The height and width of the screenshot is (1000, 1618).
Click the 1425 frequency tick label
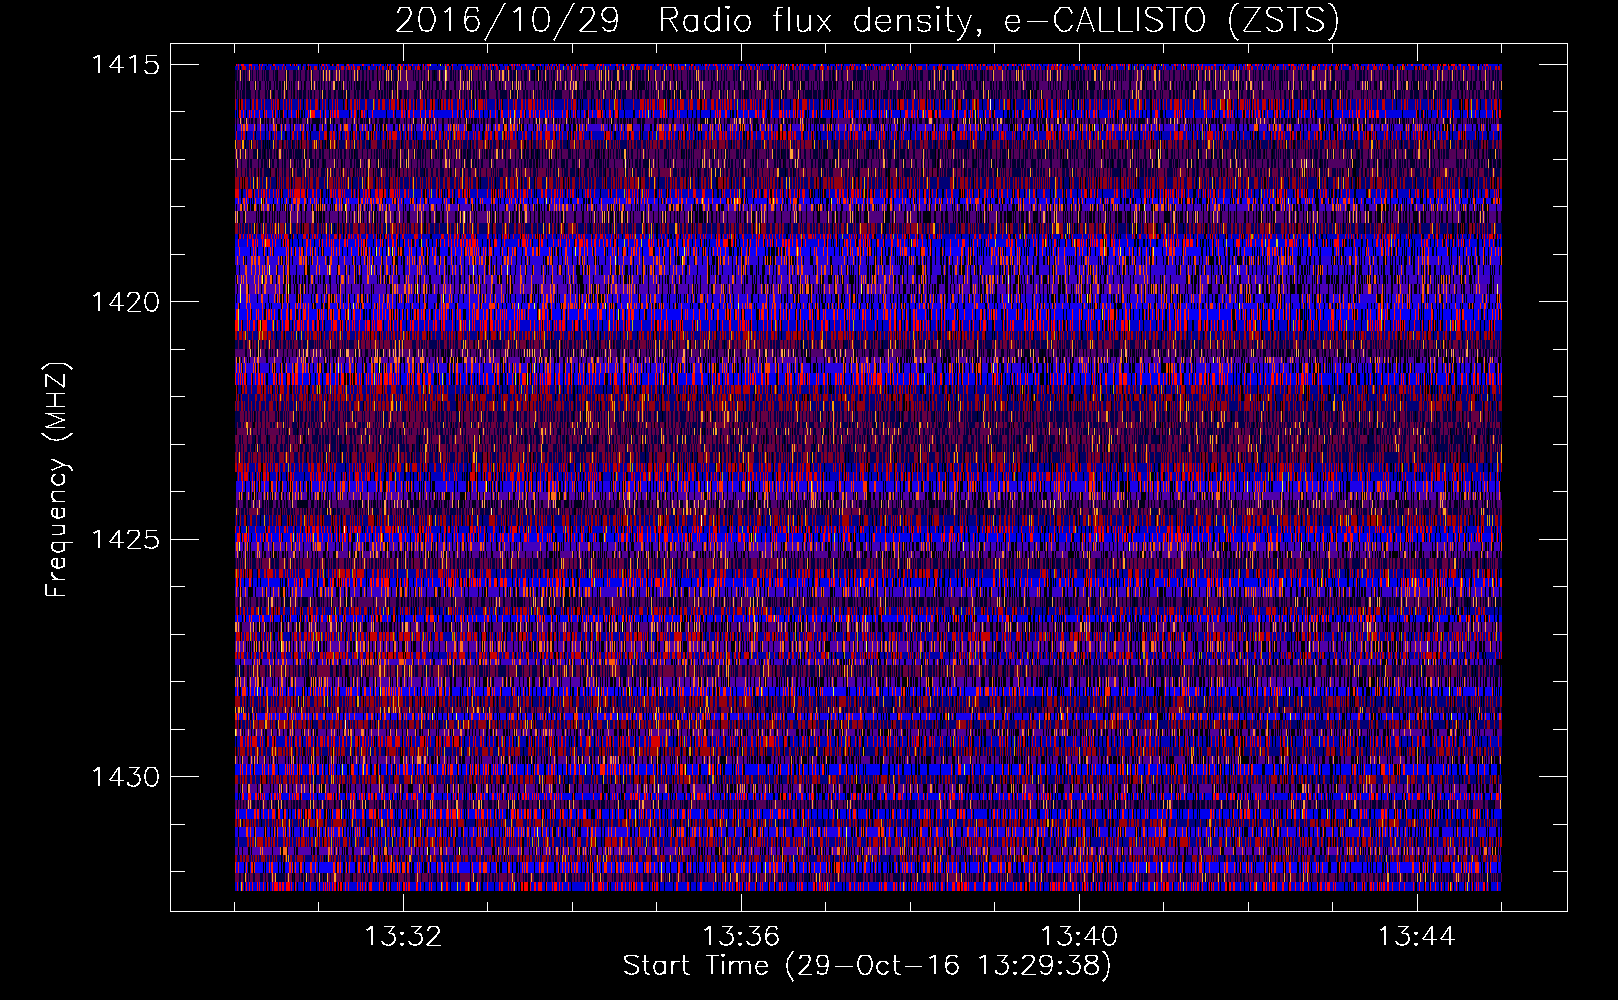point(126,540)
